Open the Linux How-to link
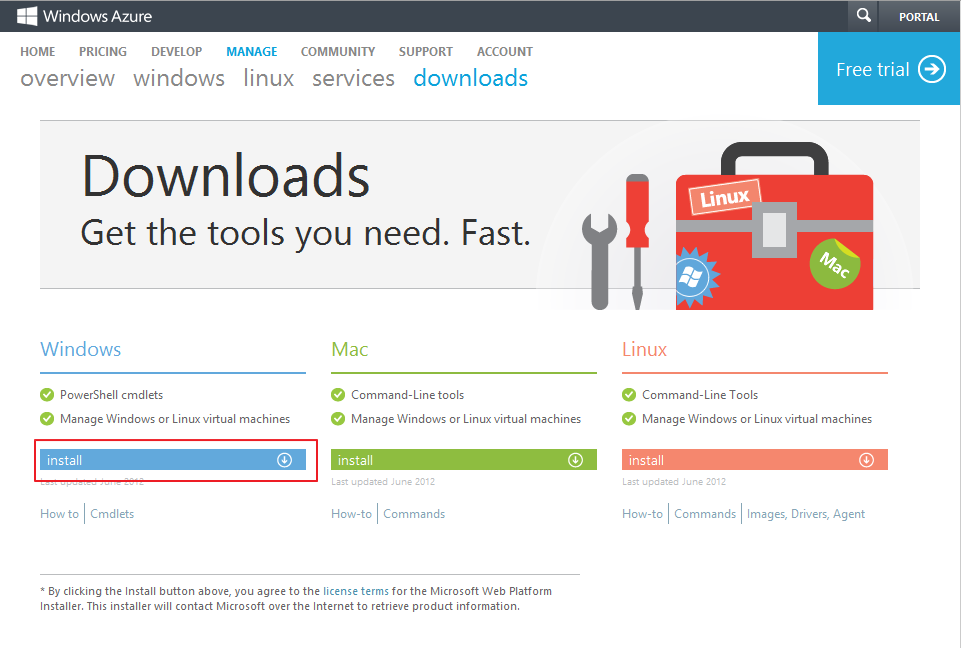The image size is (961, 648). coord(642,514)
